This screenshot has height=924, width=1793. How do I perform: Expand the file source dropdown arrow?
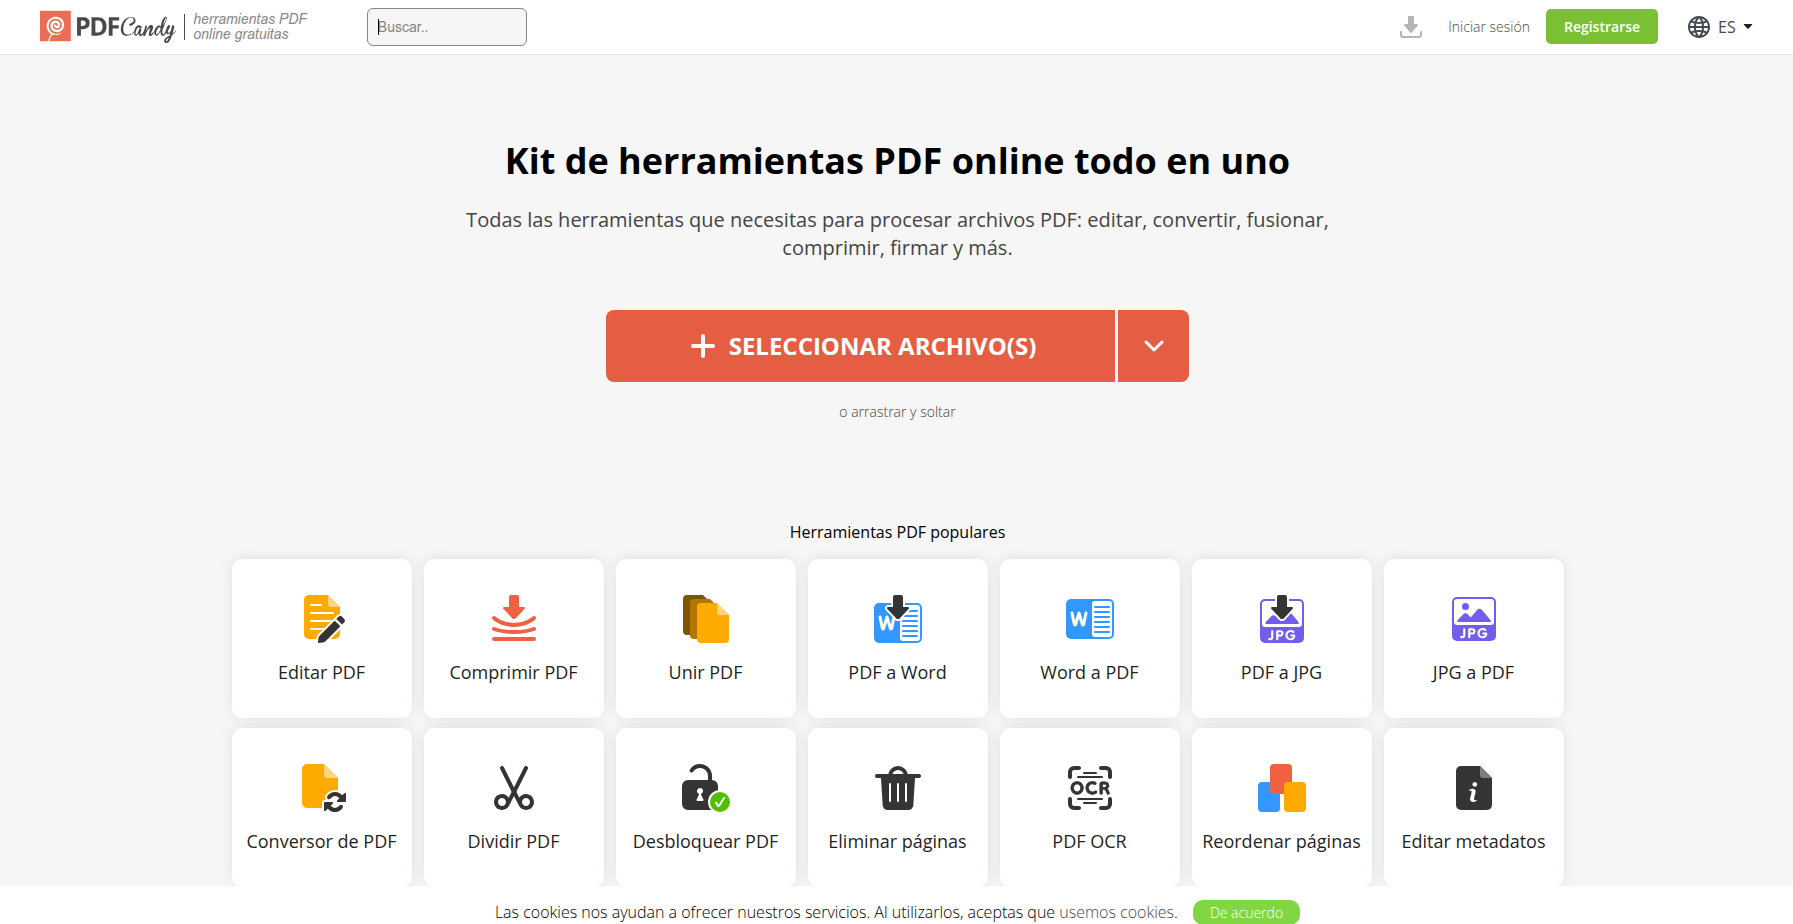[1153, 346]
